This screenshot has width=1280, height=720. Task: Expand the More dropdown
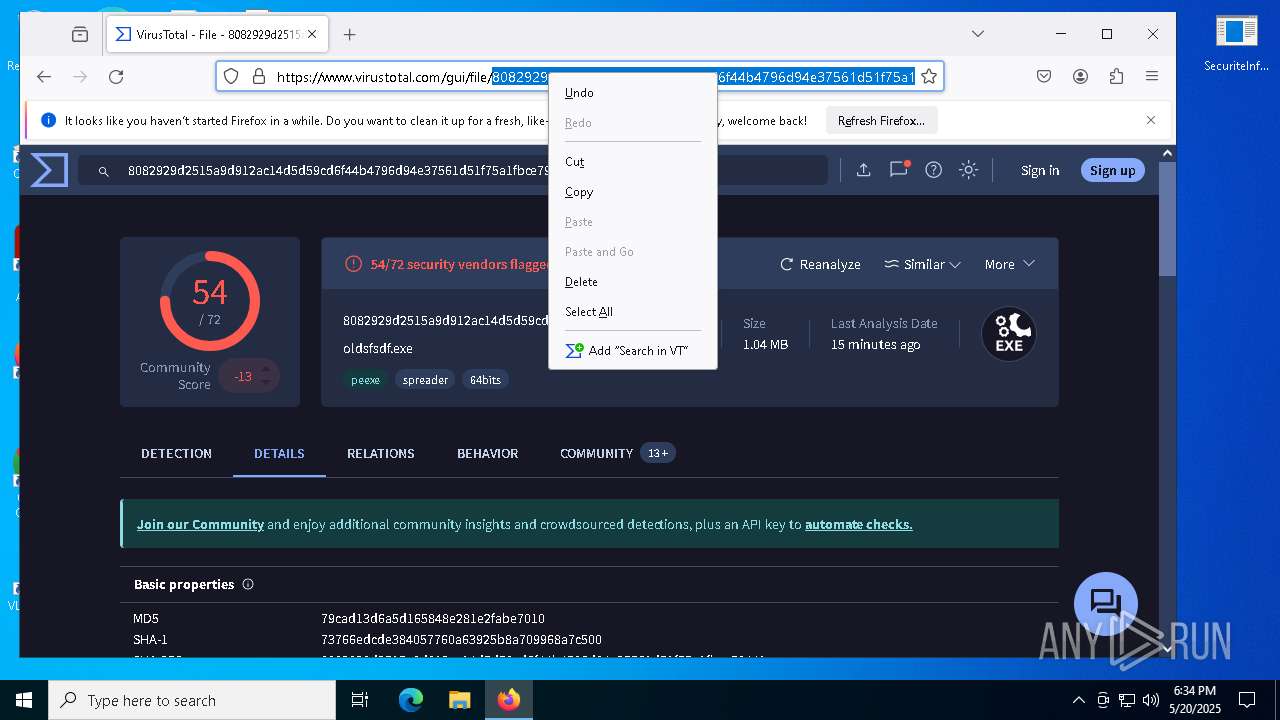pos(1009,264)
